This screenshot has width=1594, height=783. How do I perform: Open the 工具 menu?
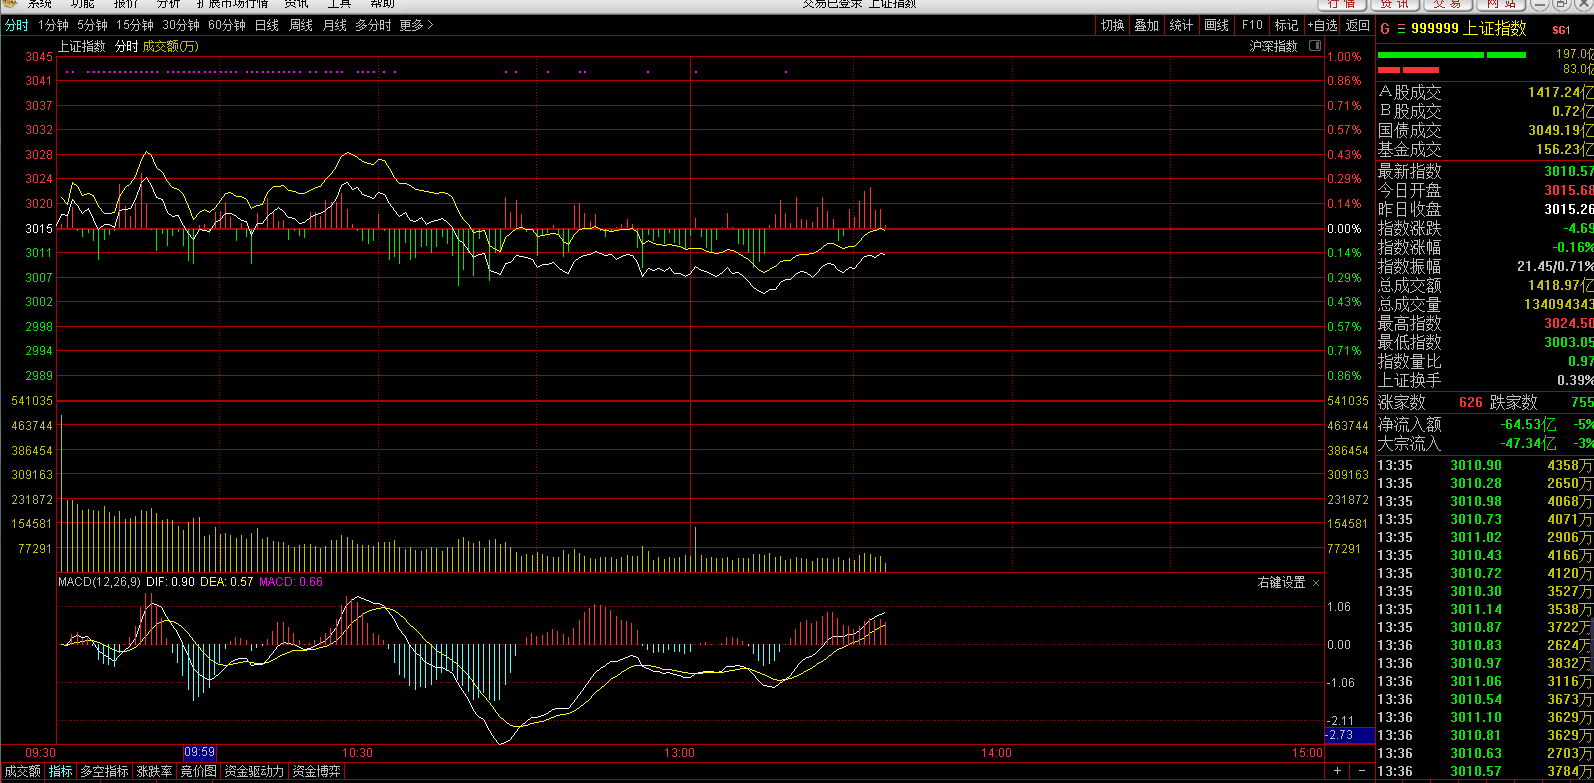click(339, 4)
